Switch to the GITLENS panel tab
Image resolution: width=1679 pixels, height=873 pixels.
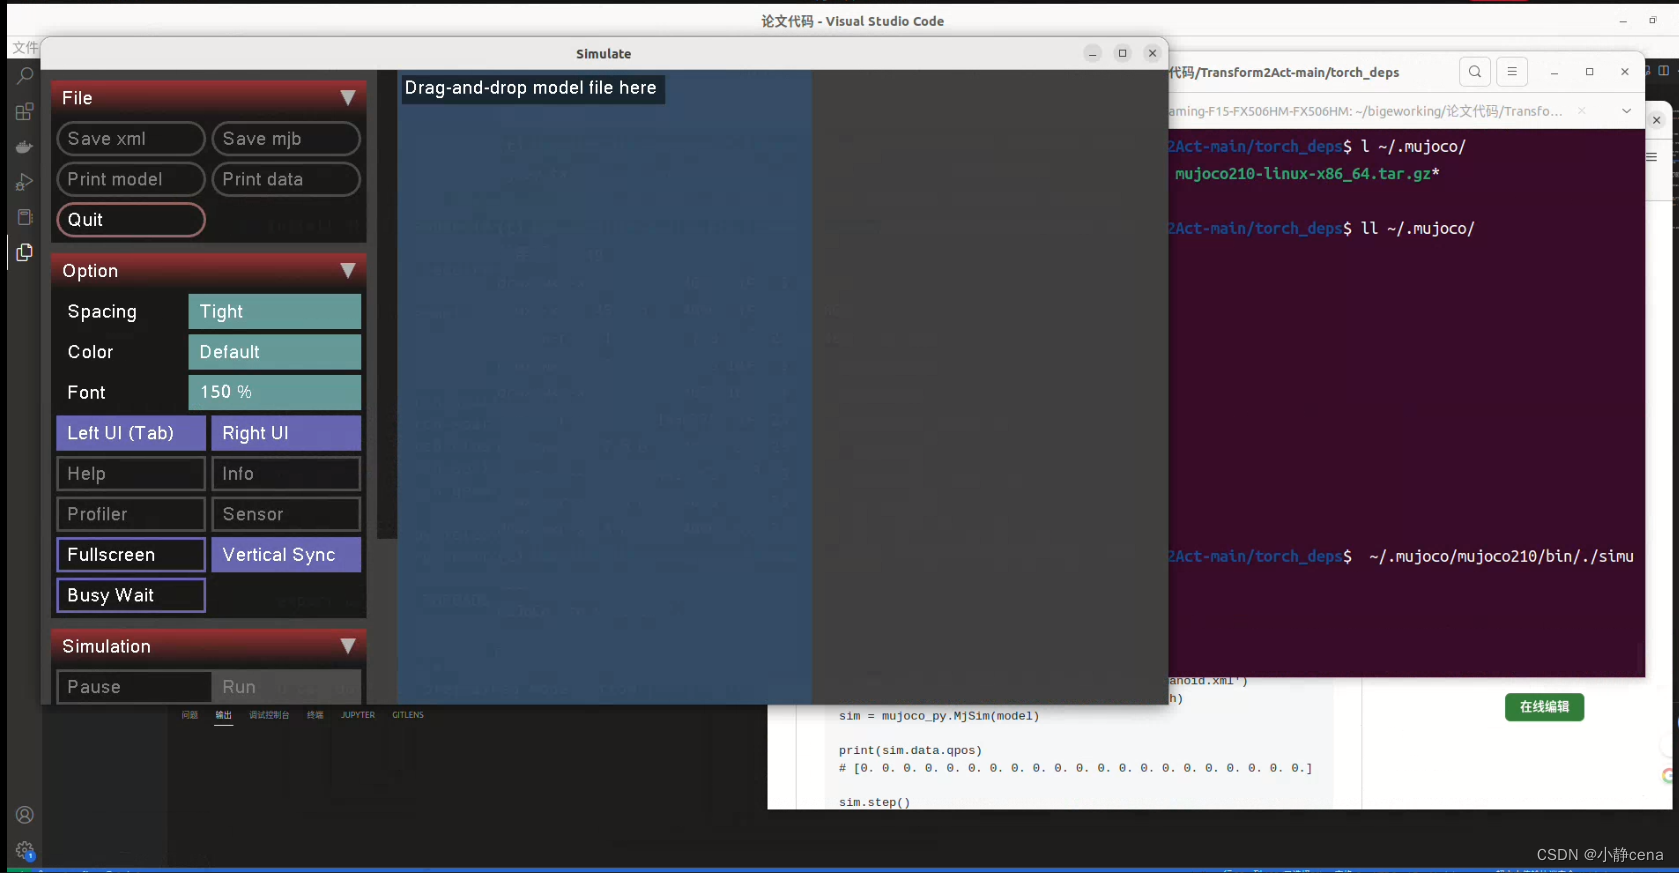(x=408, y=715)
